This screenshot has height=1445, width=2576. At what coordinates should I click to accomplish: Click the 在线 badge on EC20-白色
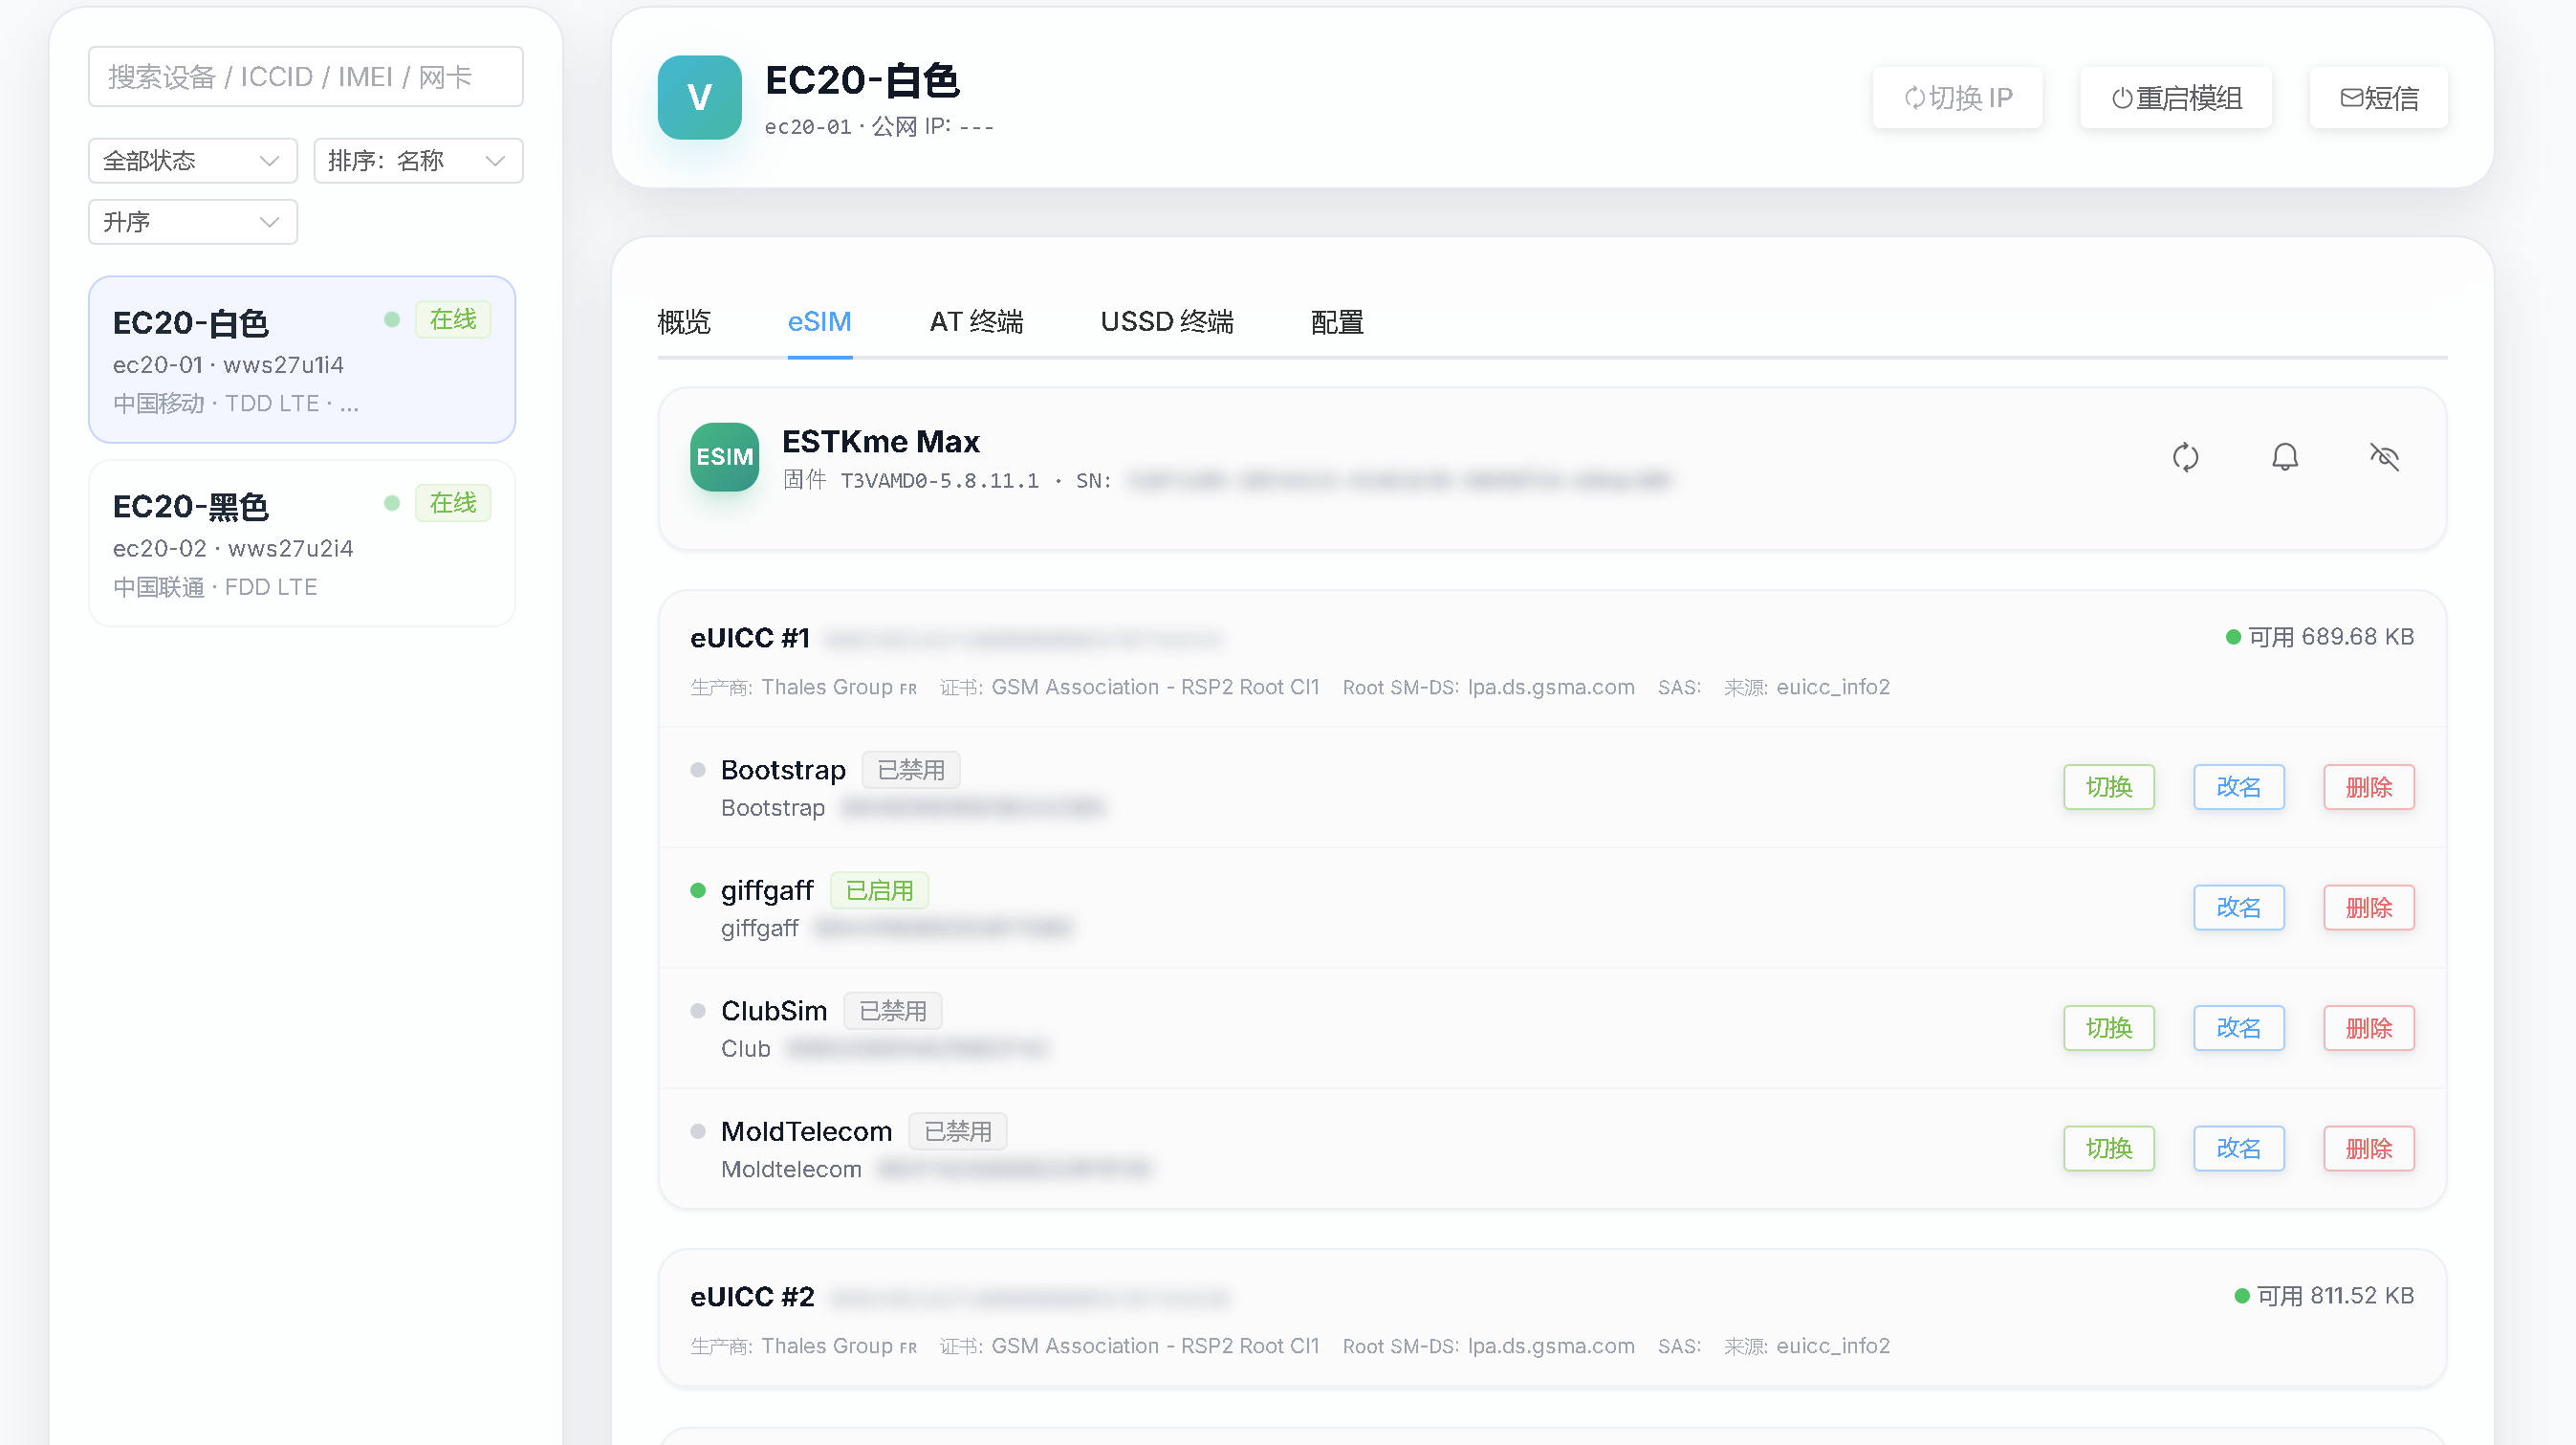tap(453, 319)
